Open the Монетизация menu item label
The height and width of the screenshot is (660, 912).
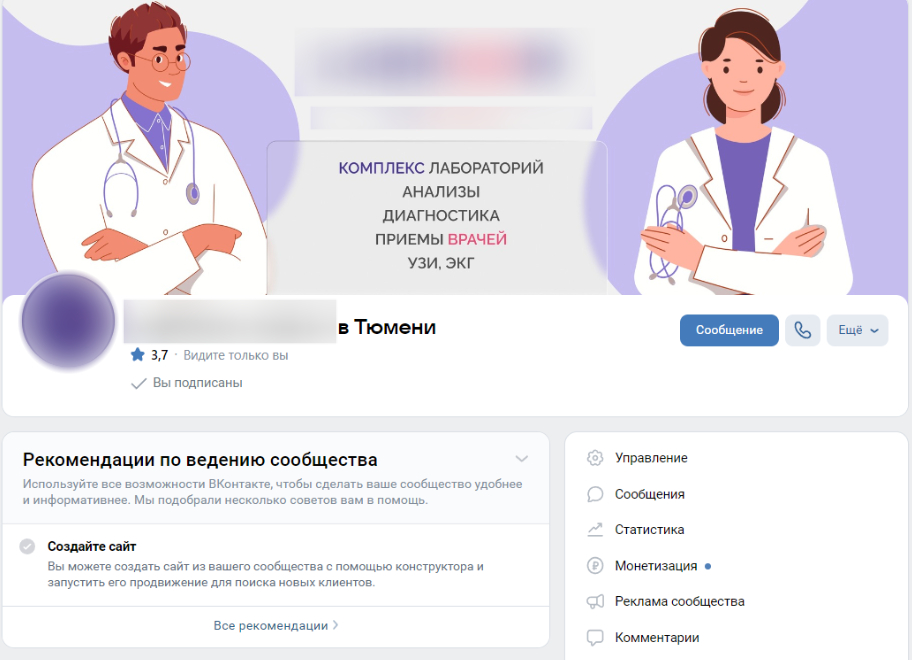[x=656, y=566]
